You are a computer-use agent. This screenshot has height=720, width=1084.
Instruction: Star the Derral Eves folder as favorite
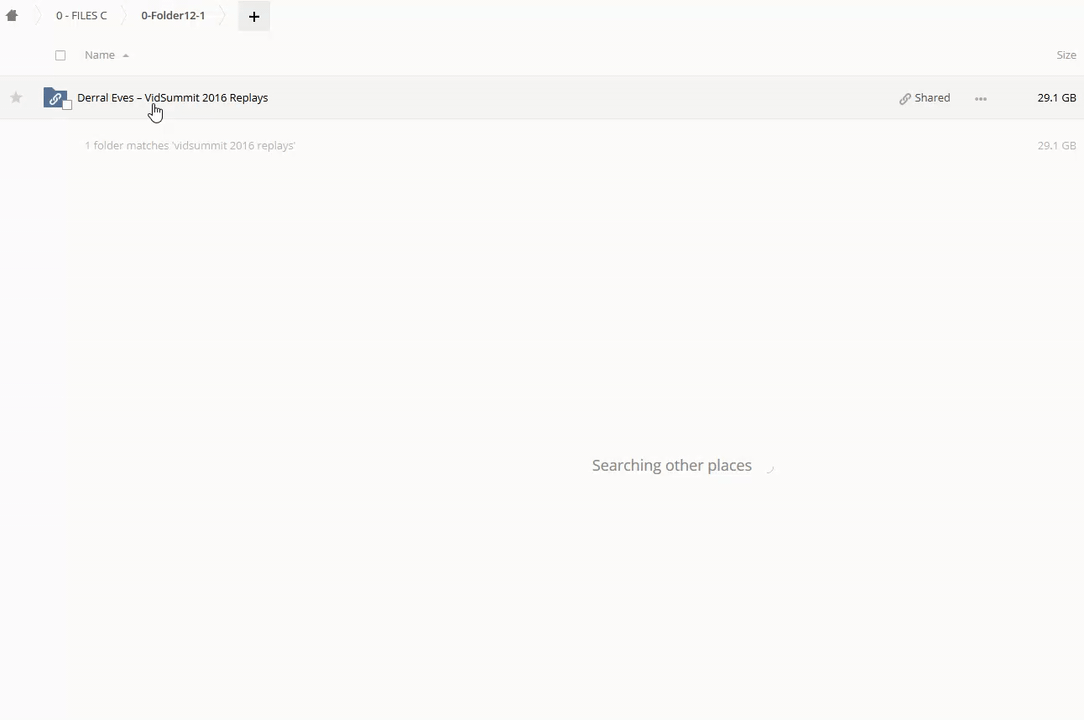(16, 98)
